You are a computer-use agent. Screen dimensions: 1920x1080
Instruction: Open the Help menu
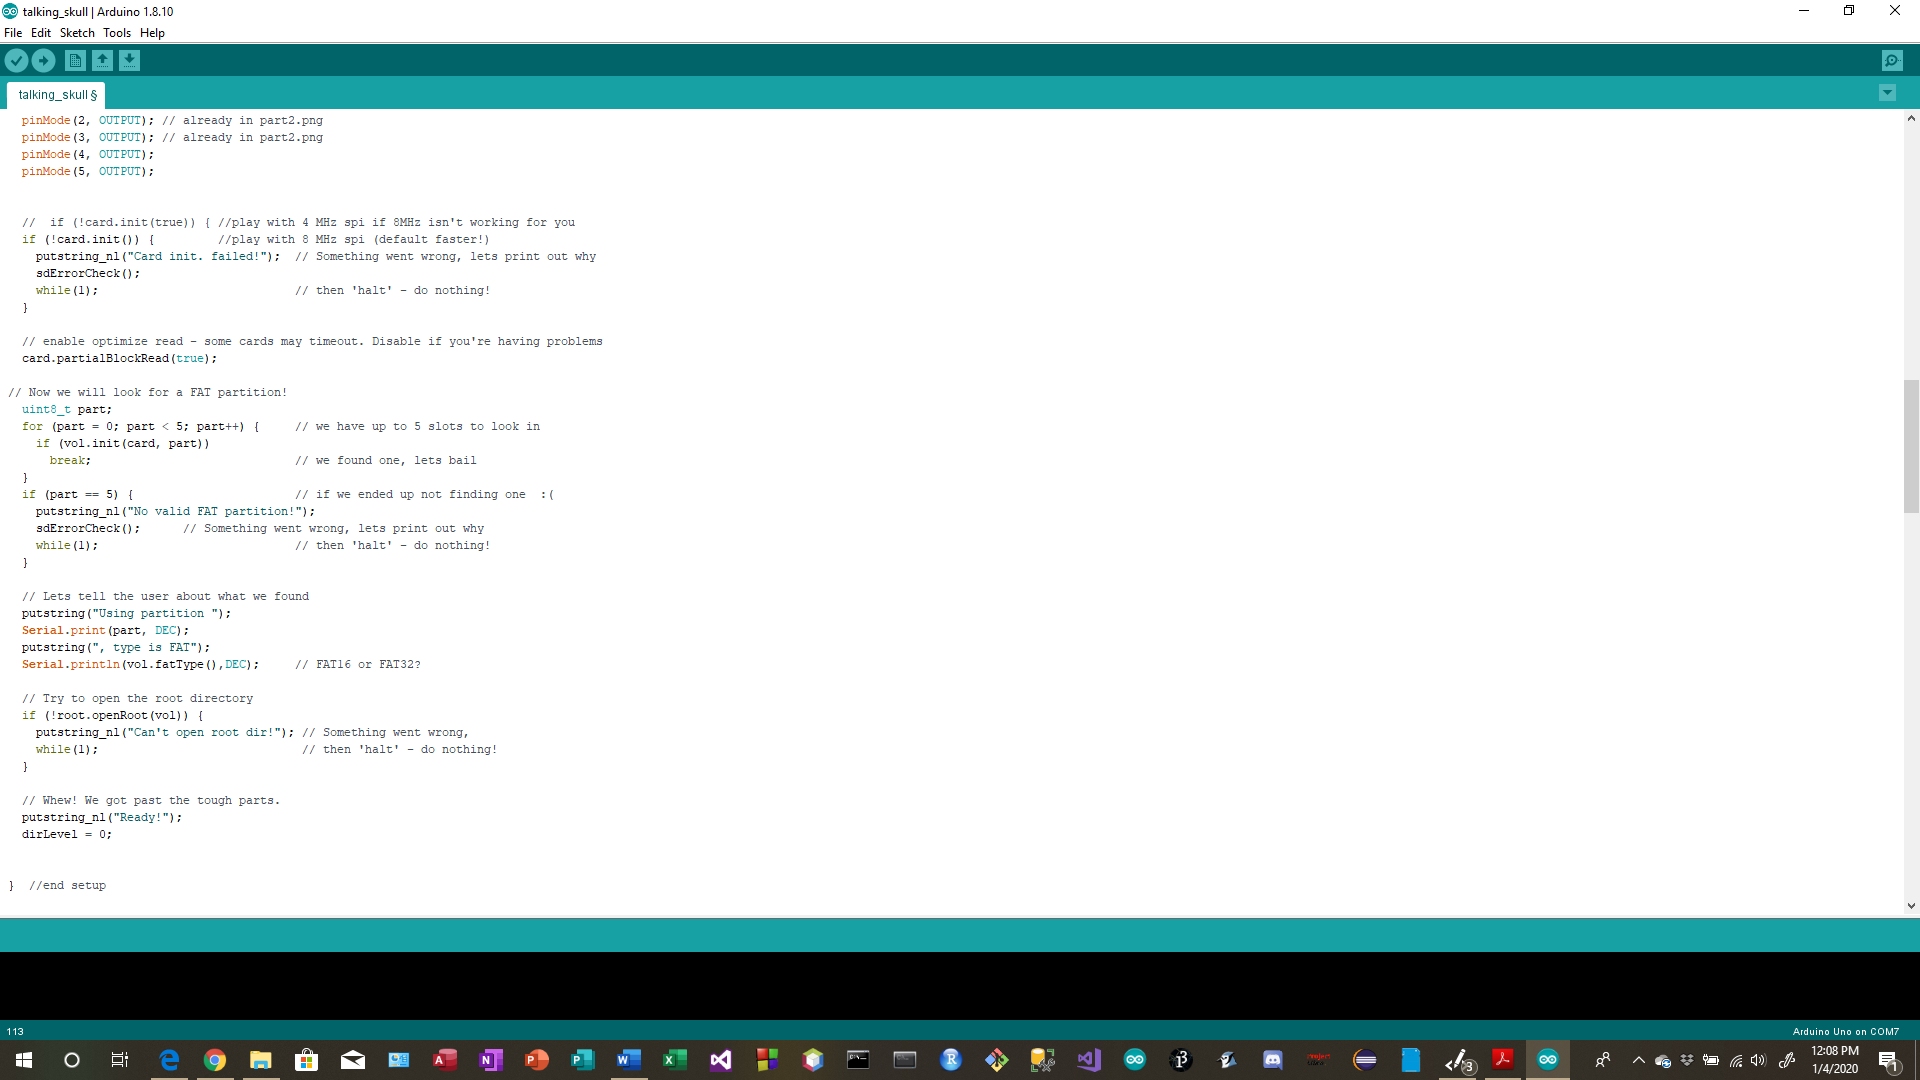pyautogui.click(x=152, y=33)
